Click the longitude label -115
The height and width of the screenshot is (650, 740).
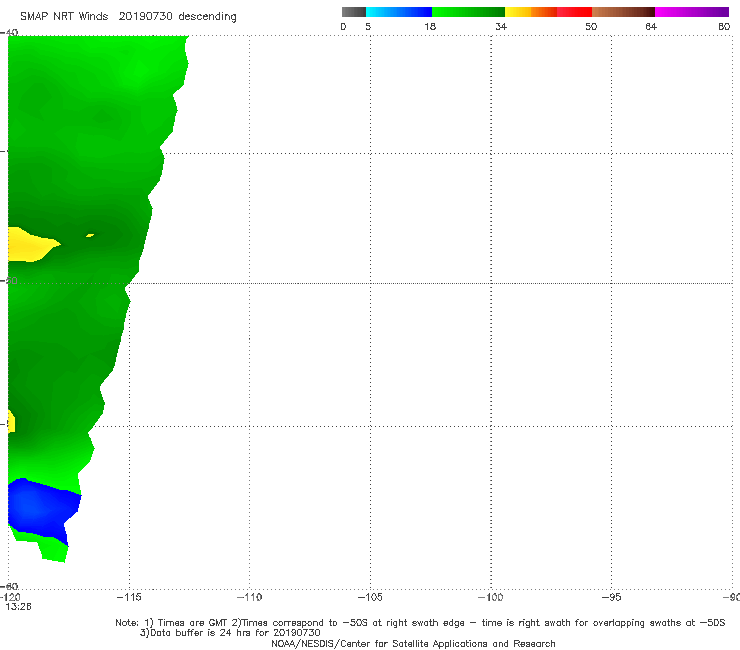pos(129,597)
